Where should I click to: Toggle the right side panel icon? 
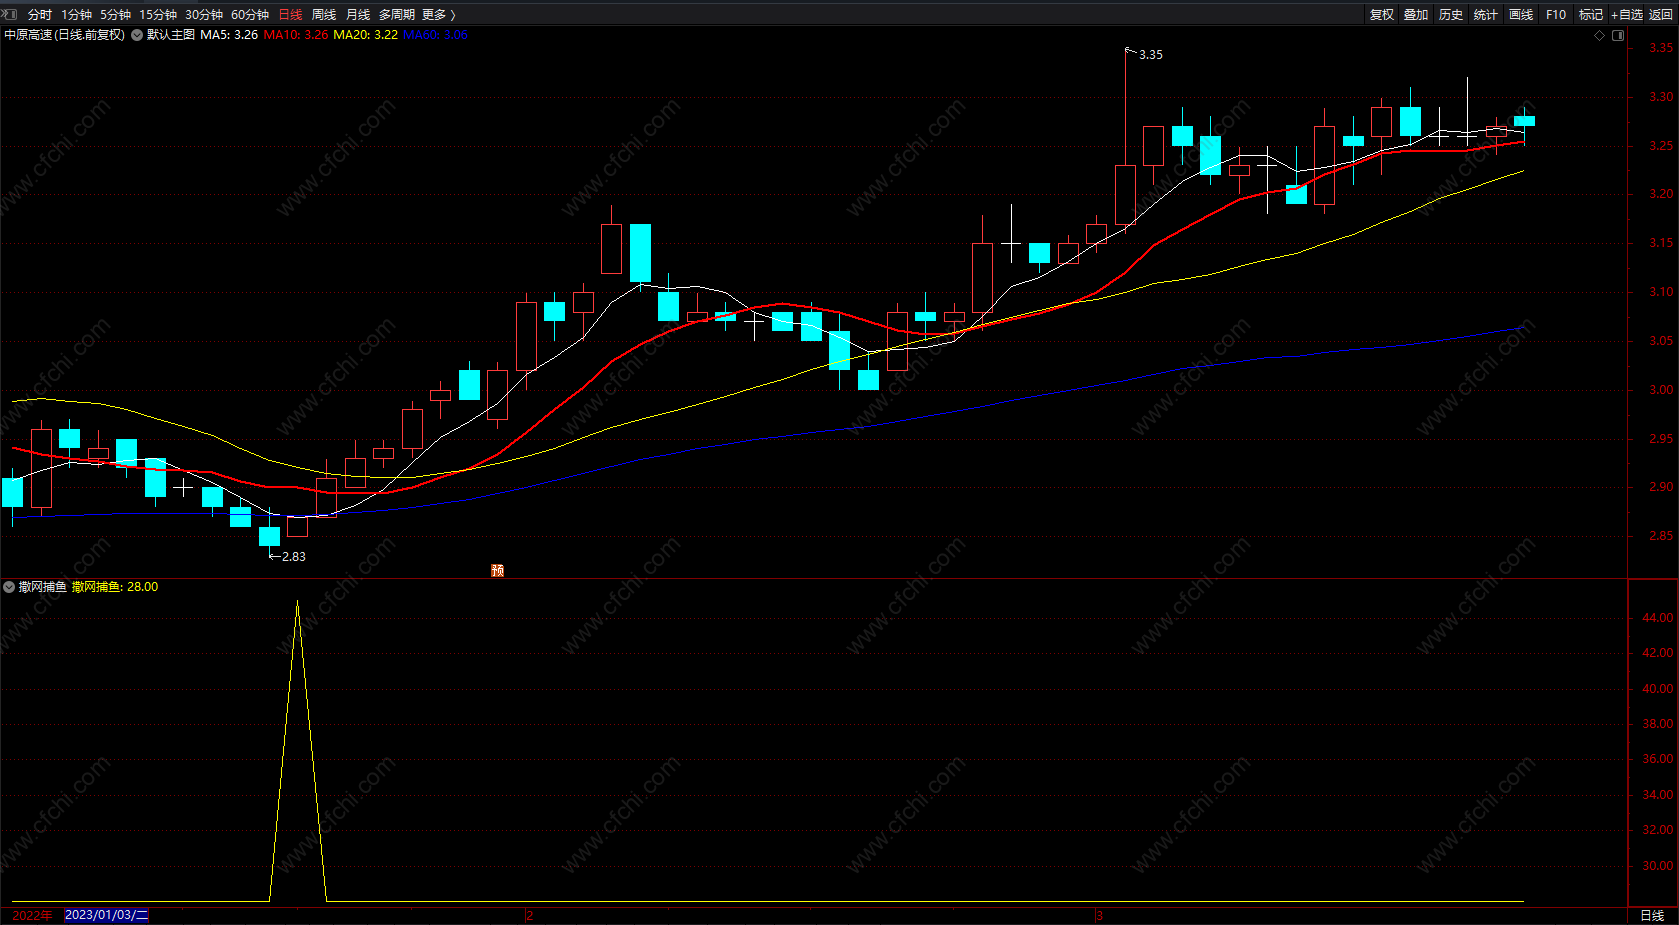(1618, 35)
